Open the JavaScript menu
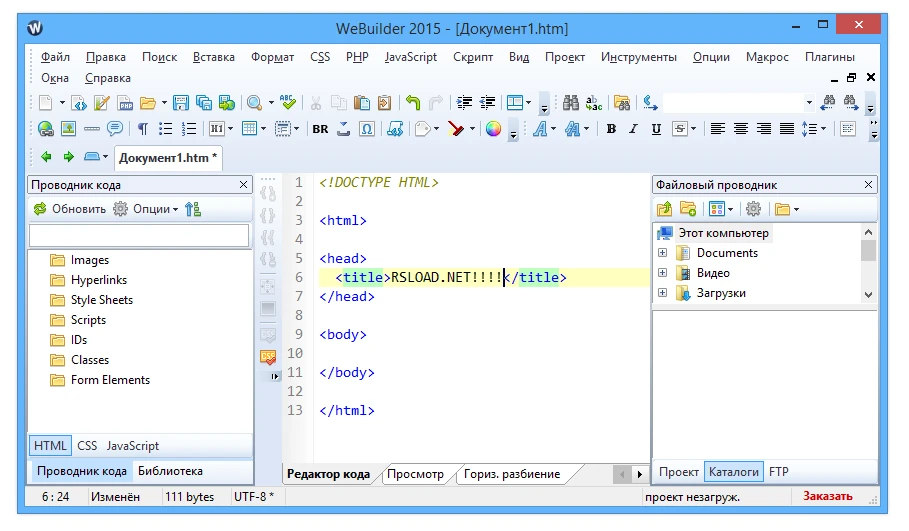Viewport: 909px width, 531px height. coord(411,57)
